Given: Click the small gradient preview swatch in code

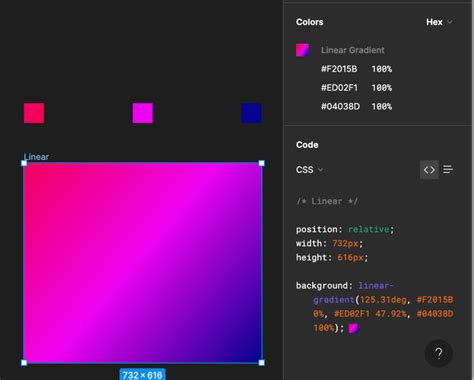Looking at the screenshot, I should point(353,328).
